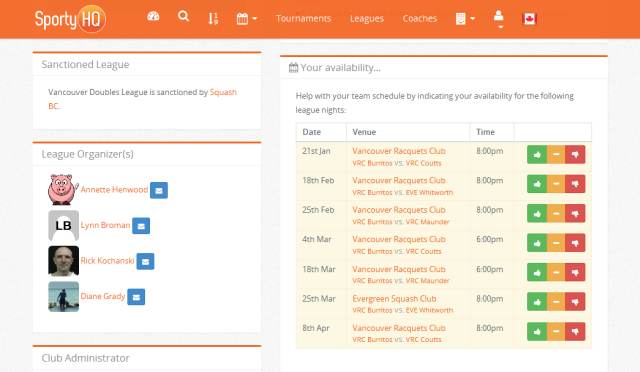Open Diane Grady's profile
Image resolution: width=640 pixels, height=372 pixels.
pyautogui.click(x=102, y=296)
